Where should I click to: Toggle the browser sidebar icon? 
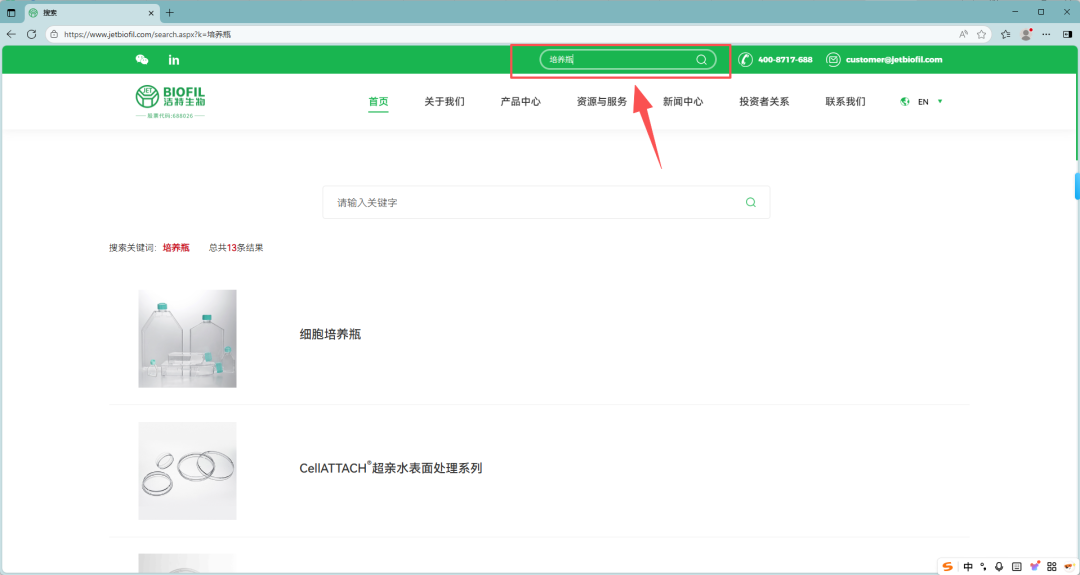pos(1068,34)
